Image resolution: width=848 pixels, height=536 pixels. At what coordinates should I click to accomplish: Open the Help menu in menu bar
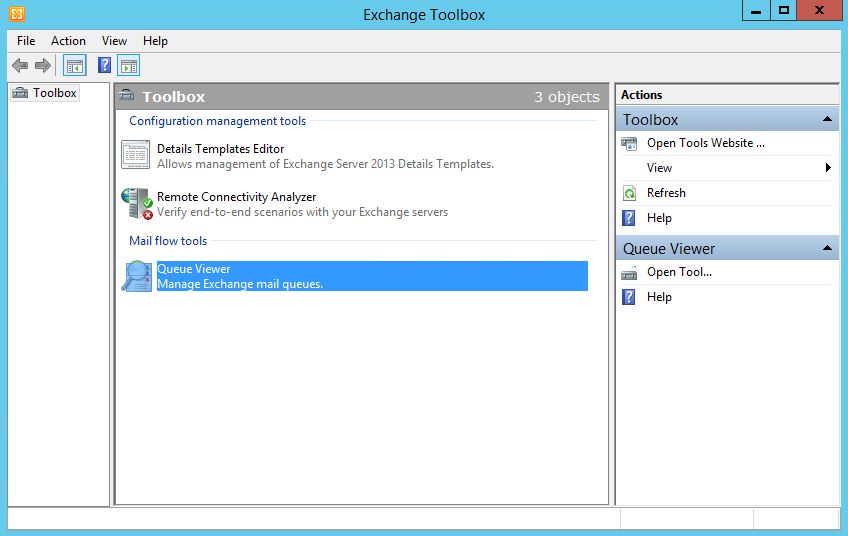point(155,41)
